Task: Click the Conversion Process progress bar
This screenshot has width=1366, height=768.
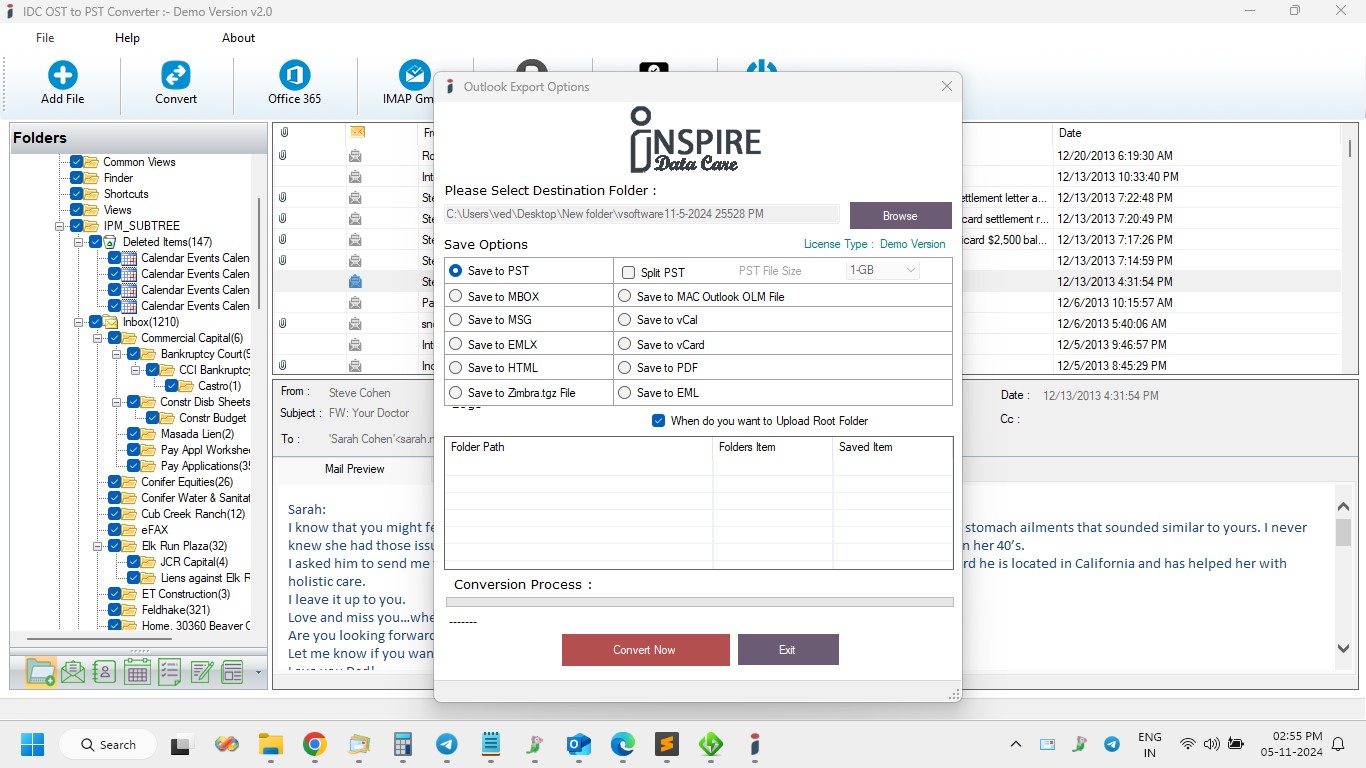Action: 699,602
